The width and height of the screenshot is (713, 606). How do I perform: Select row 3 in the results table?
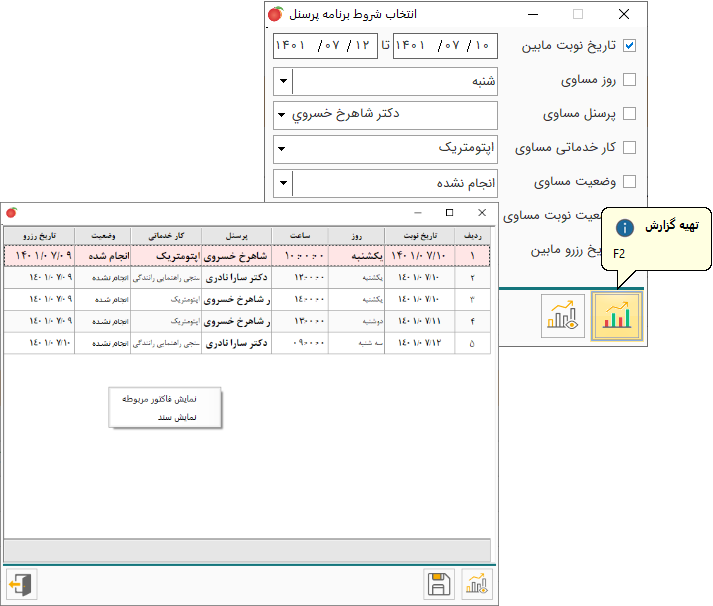(245, 299)
